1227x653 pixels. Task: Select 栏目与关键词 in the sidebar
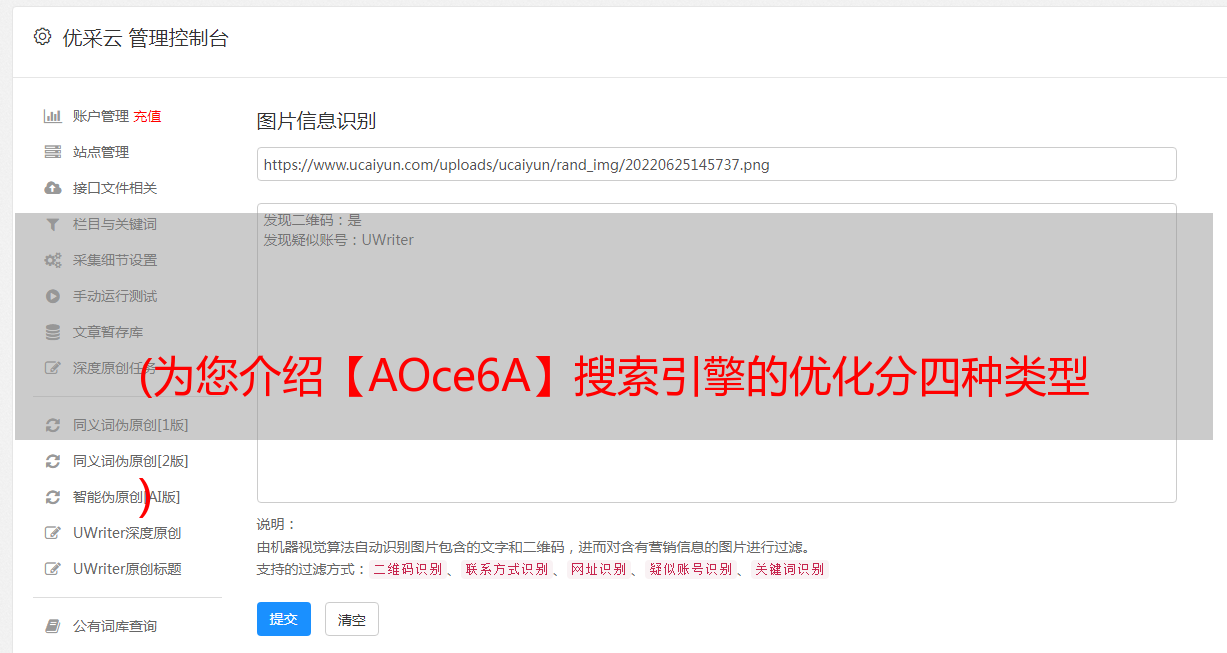tap(115, 224)
